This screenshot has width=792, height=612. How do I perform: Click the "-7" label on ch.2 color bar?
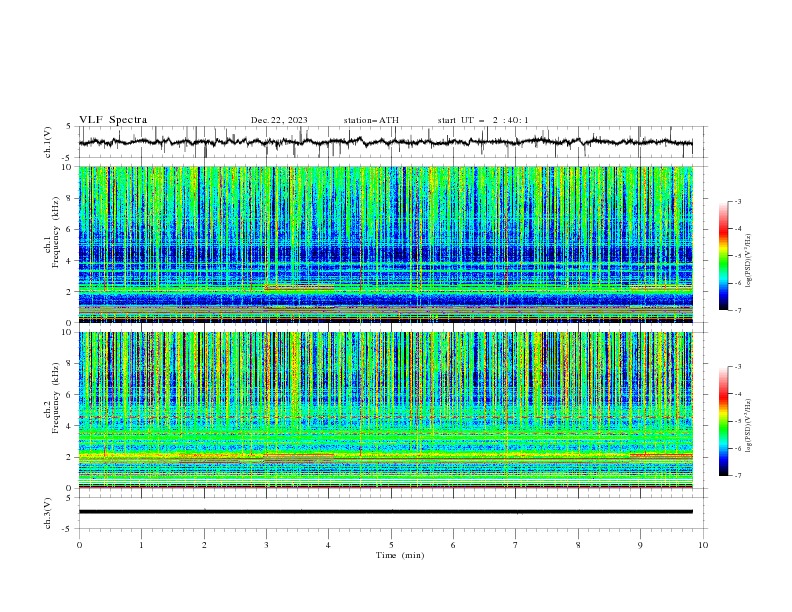(738, 476)
